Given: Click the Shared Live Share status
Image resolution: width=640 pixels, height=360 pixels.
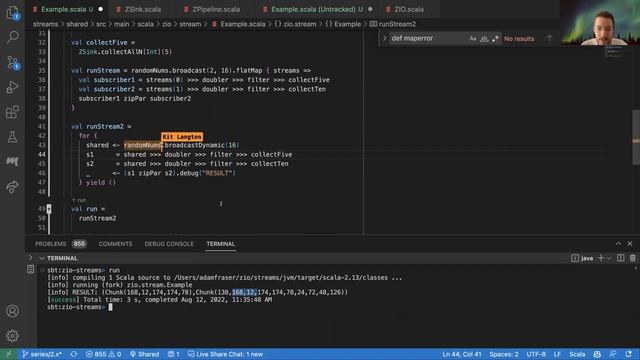Looking at the screenshot, I should tap(144, 354).
